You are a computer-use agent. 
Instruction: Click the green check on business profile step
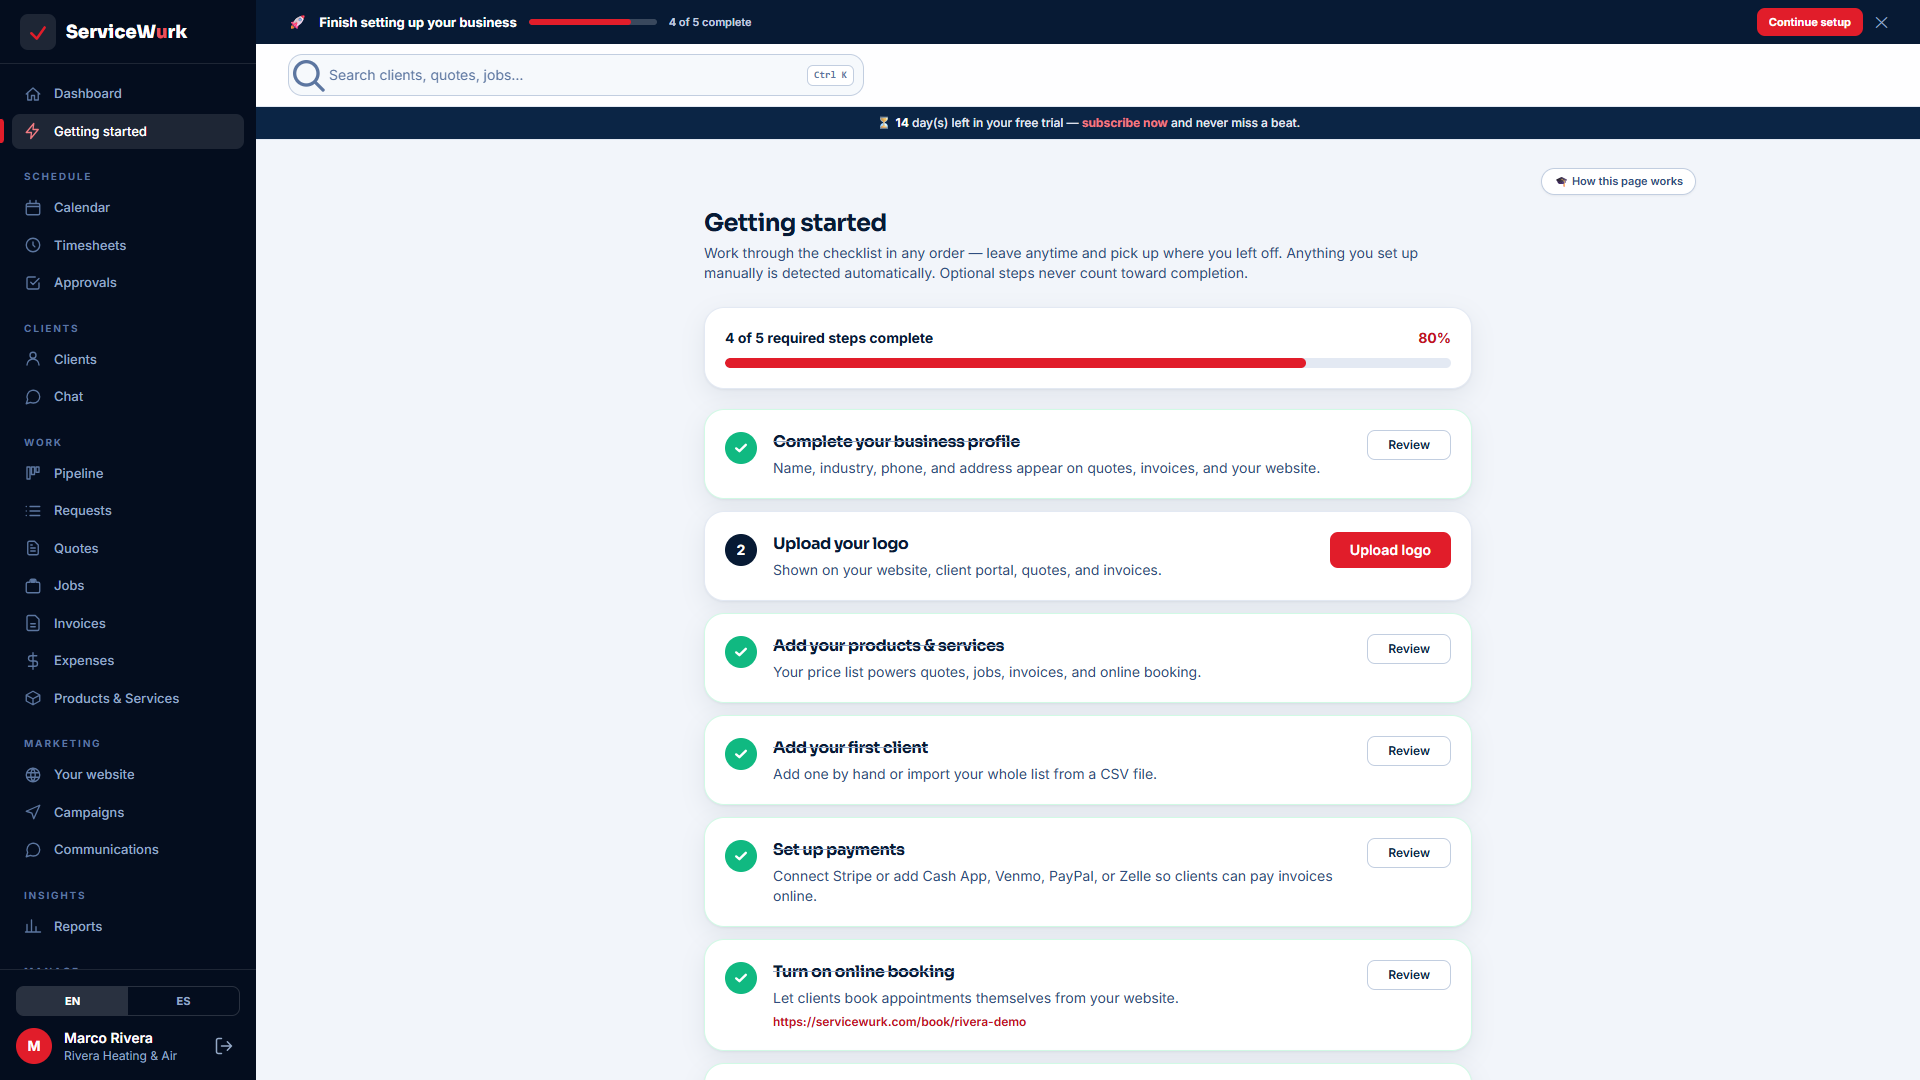coord(741,448)
